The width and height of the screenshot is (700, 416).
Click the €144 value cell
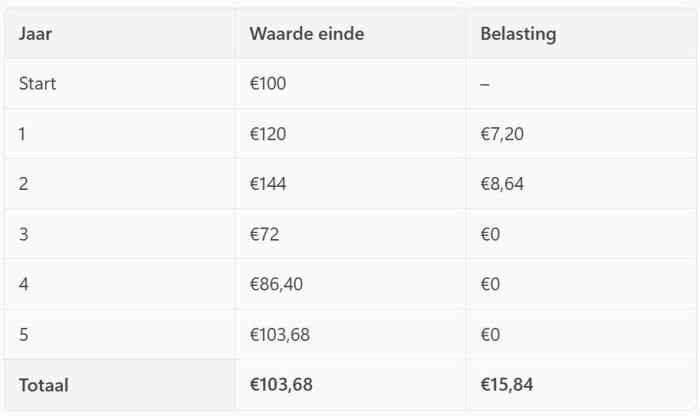pyautogui.click(x=267, y=184)
